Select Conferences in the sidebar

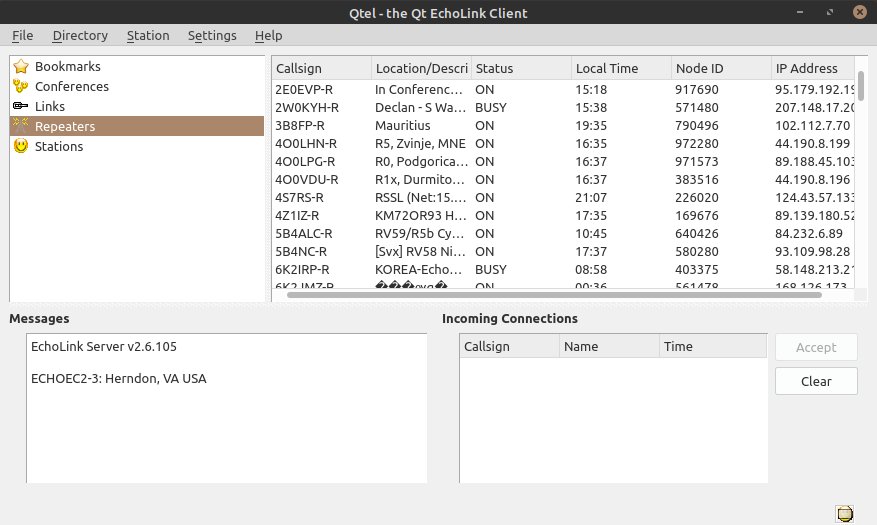click(136, 86)
